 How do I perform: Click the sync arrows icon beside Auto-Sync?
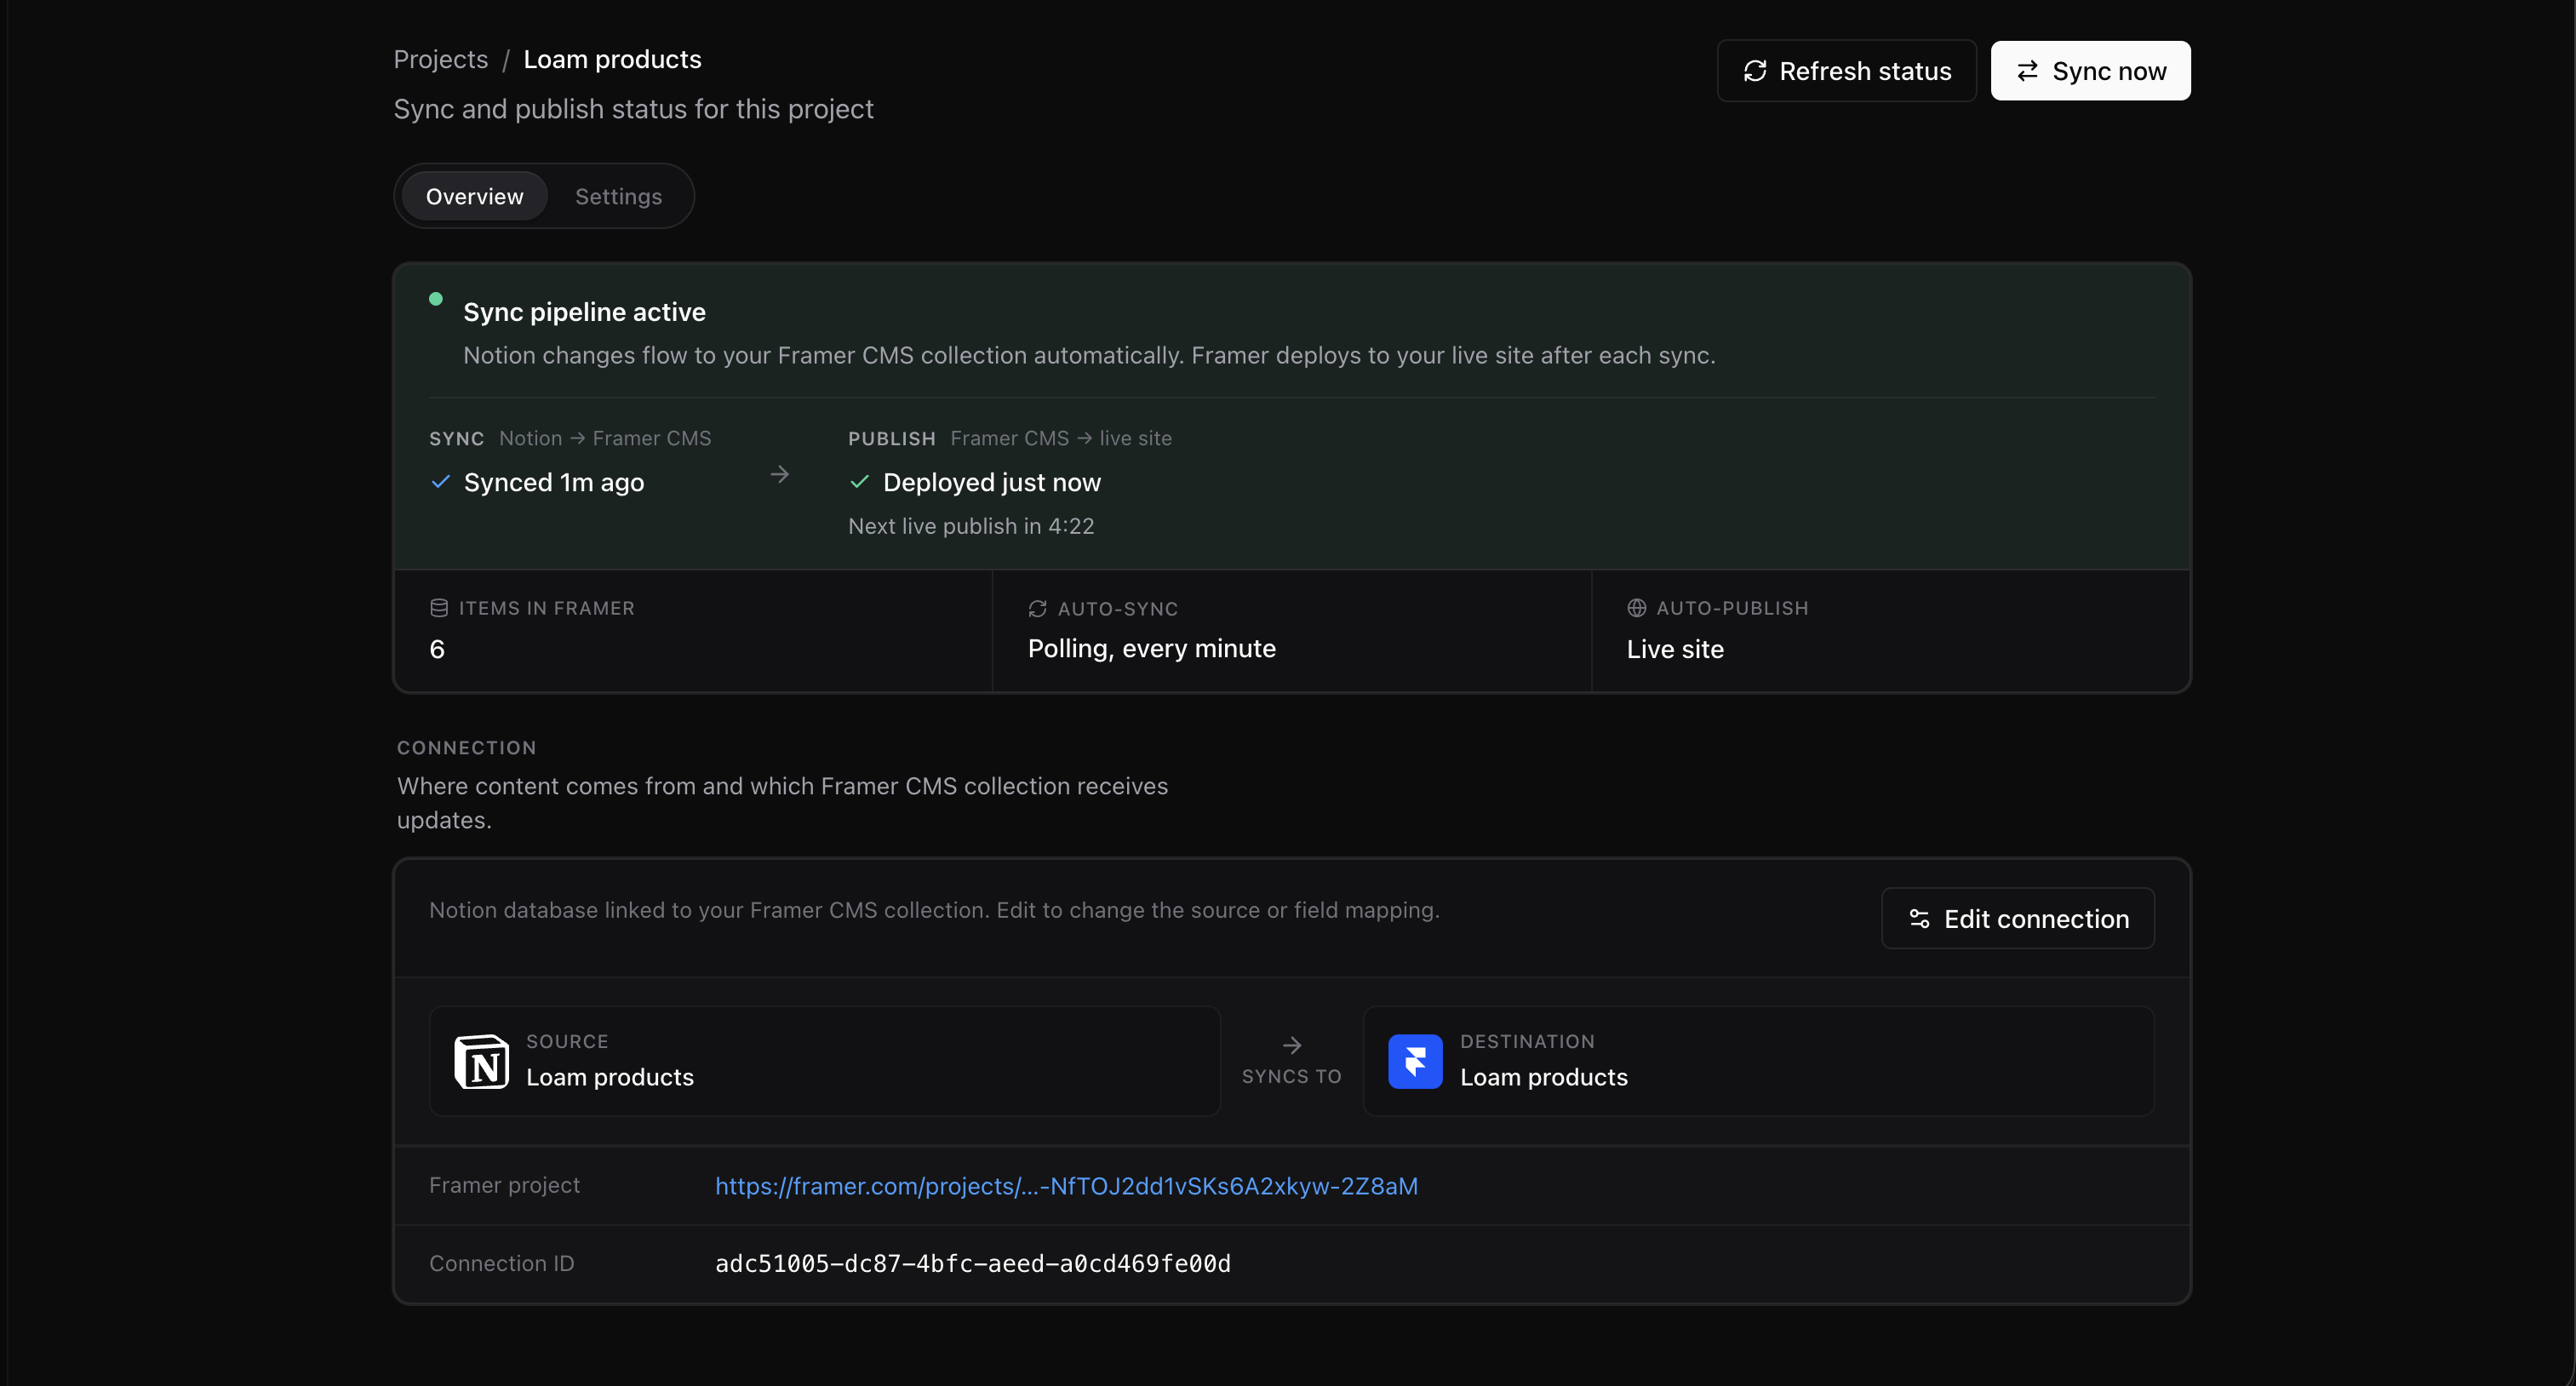pos(1037,609)
